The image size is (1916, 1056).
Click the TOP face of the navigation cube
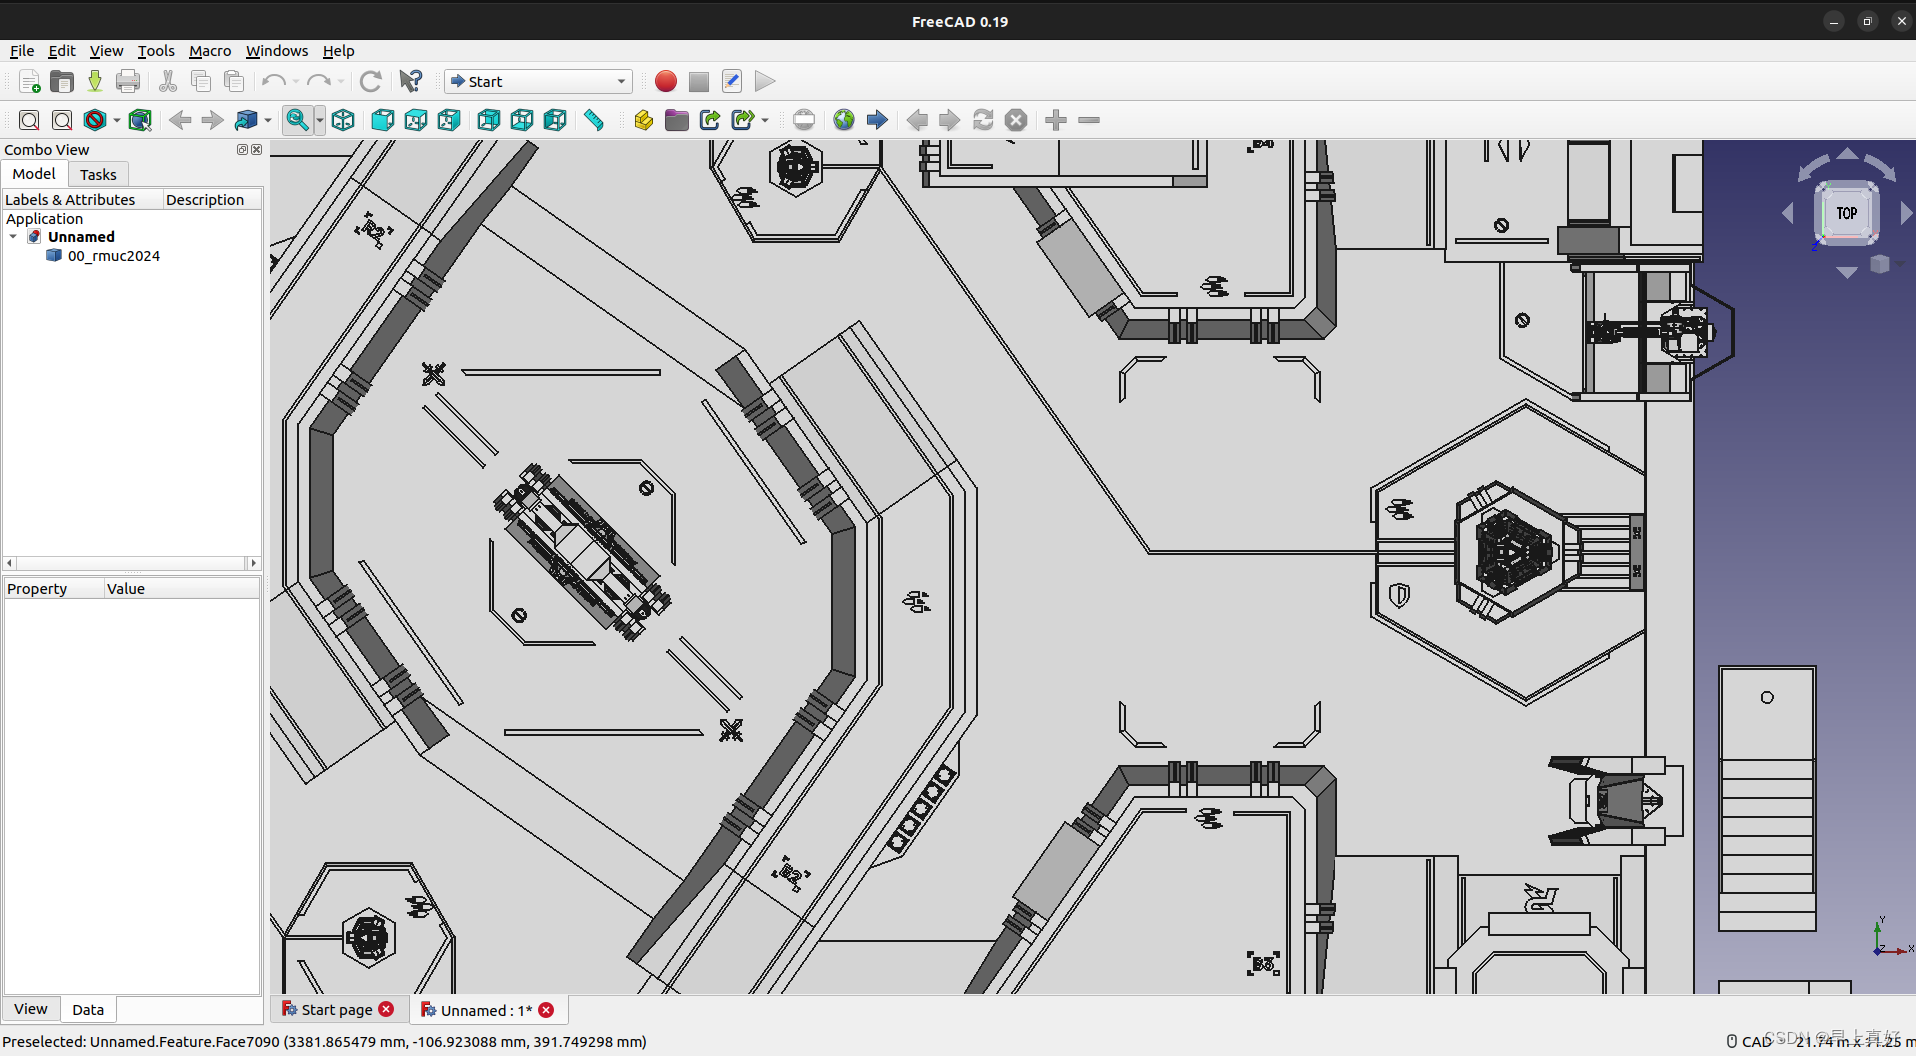[1846, 212]
